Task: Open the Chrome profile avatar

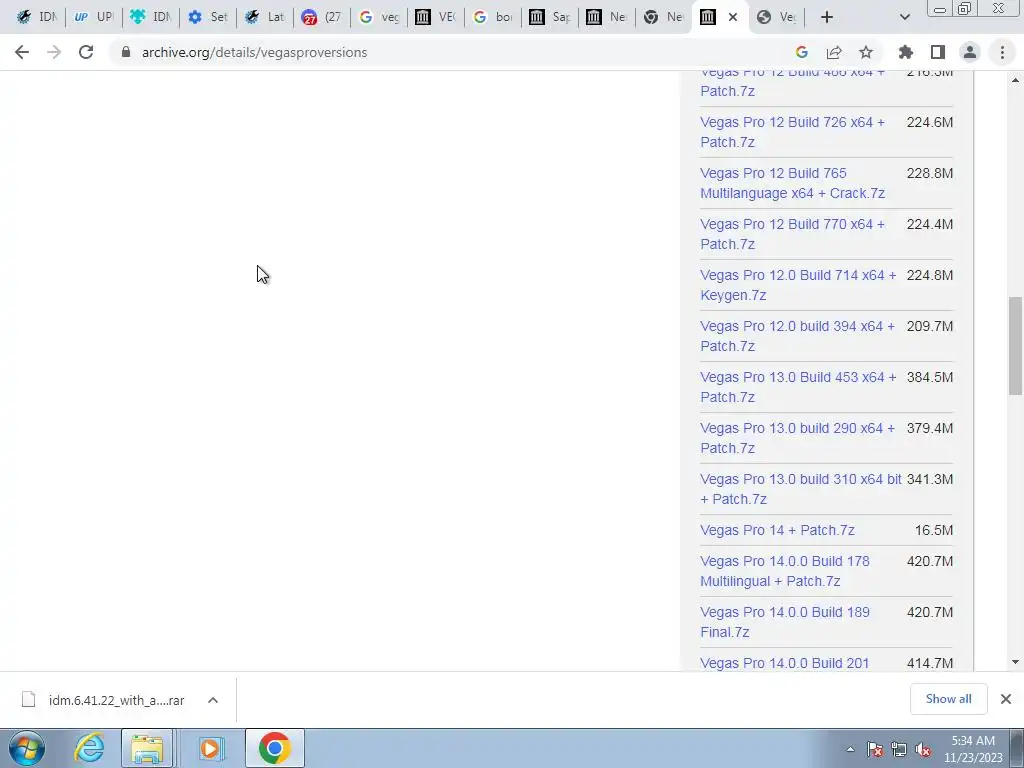Action: pyautogui.click(x=970, y=52)
